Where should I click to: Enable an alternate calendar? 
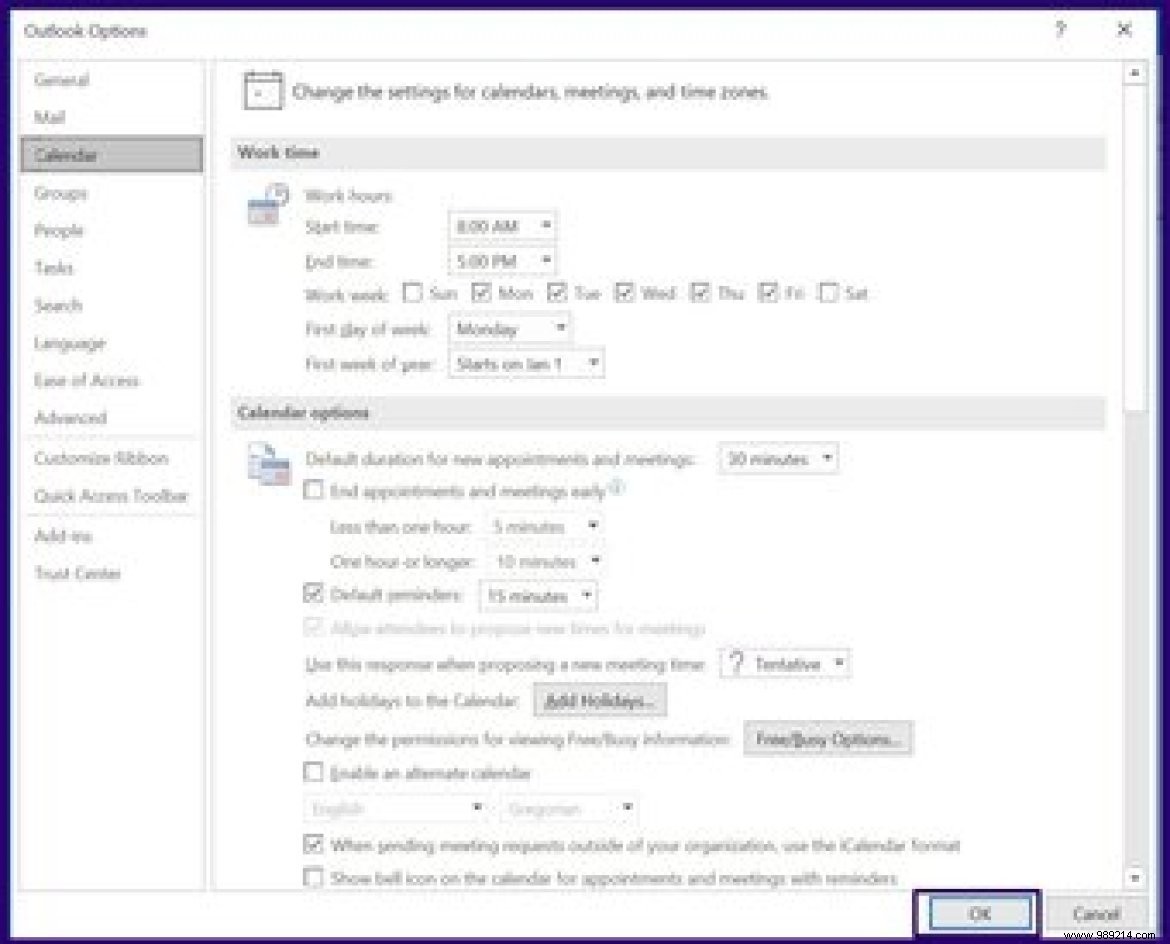pyautogui.click(x=312, y=773)
